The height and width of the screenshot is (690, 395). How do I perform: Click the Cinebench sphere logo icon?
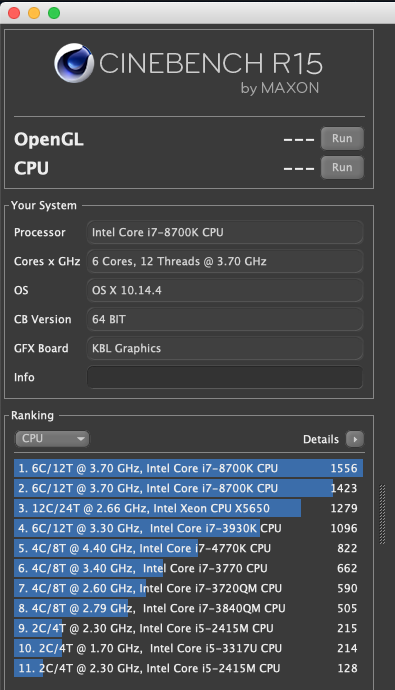pos(73,63)
